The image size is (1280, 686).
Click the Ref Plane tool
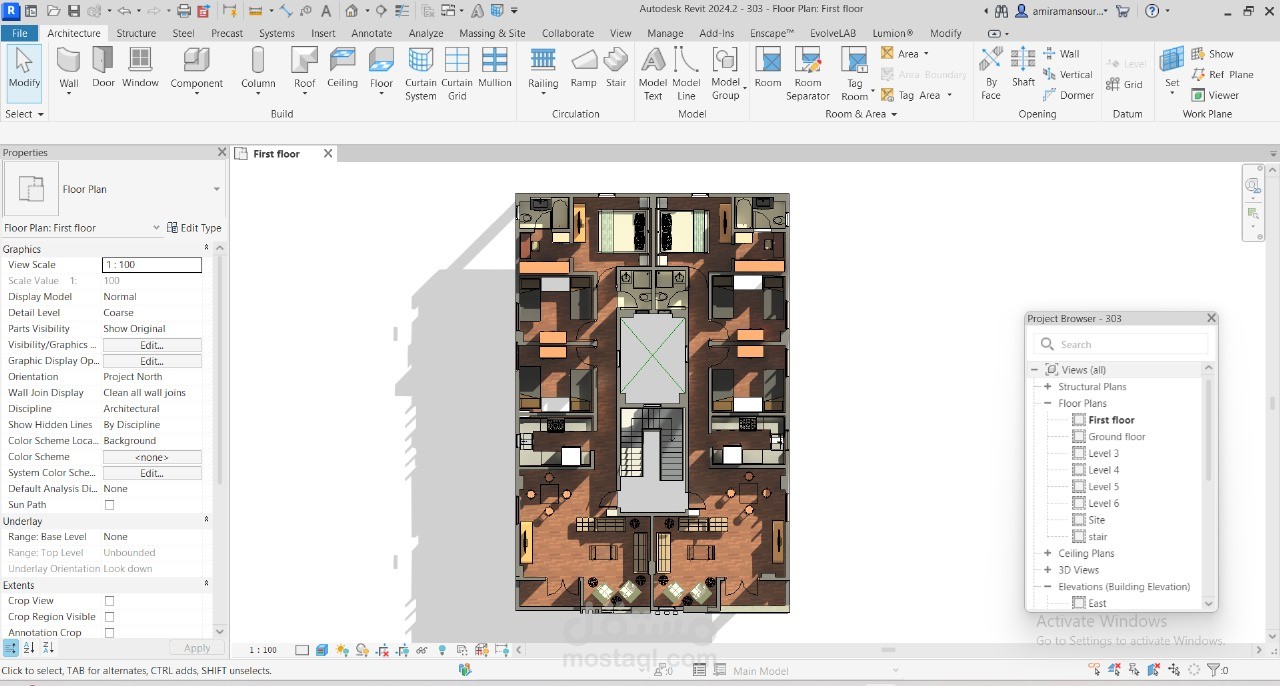[1222, 74]
